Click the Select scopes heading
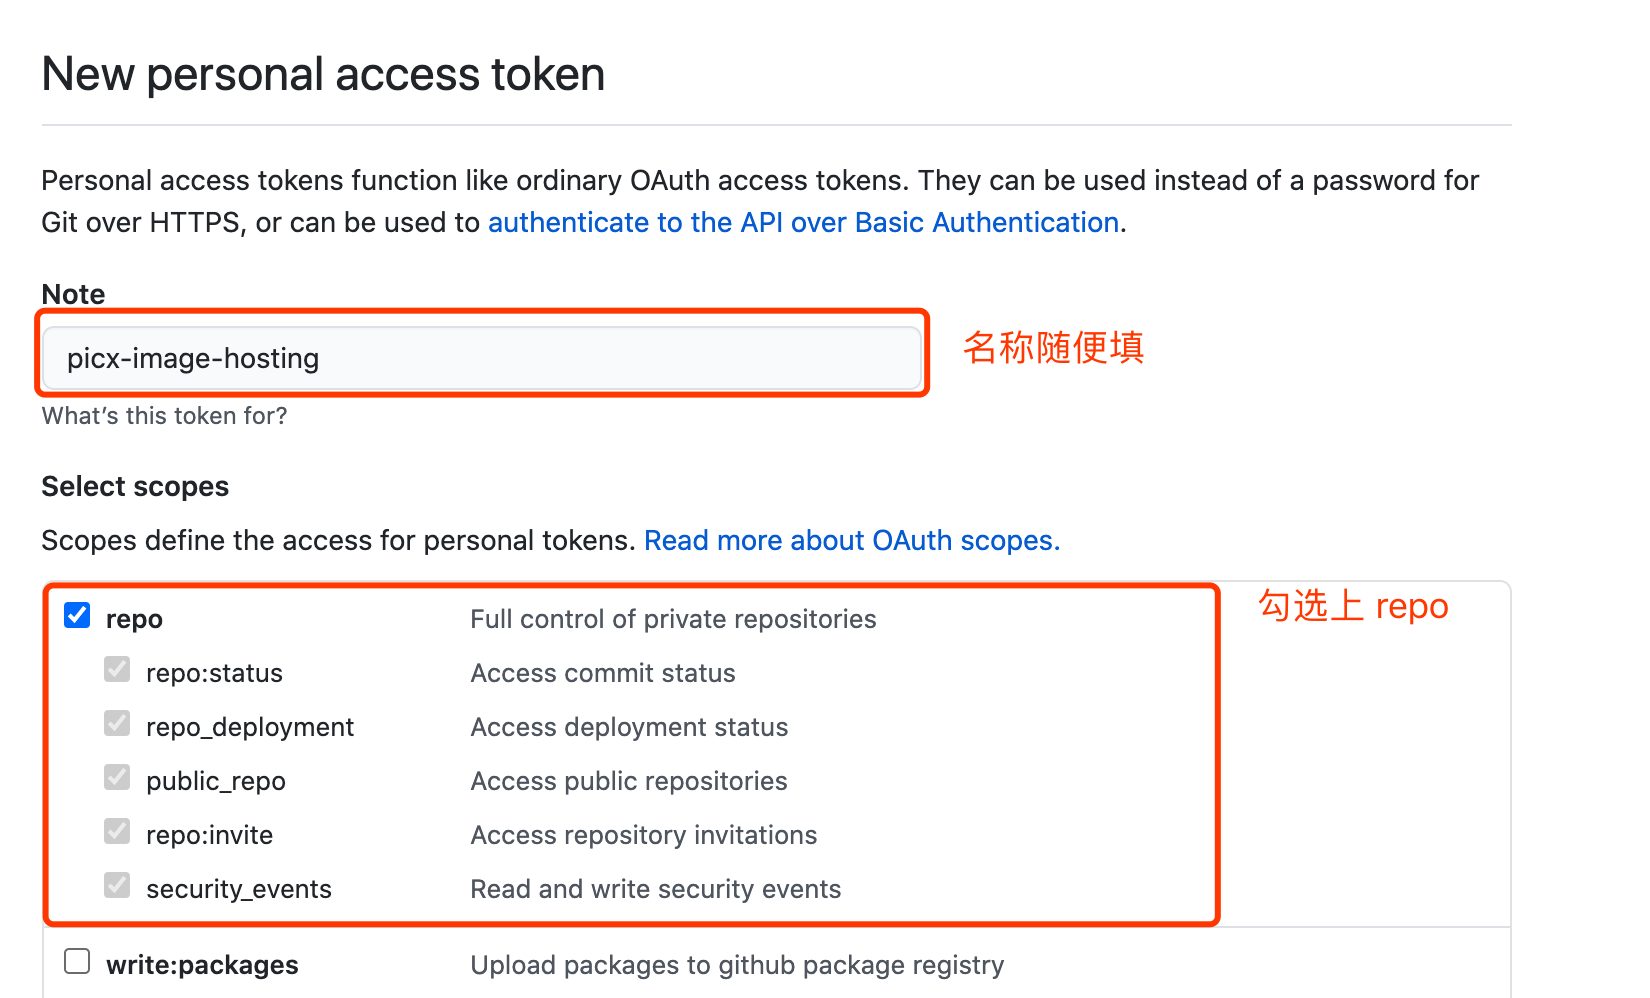Viewport: 1650px width, 998px height. (135, 487)
